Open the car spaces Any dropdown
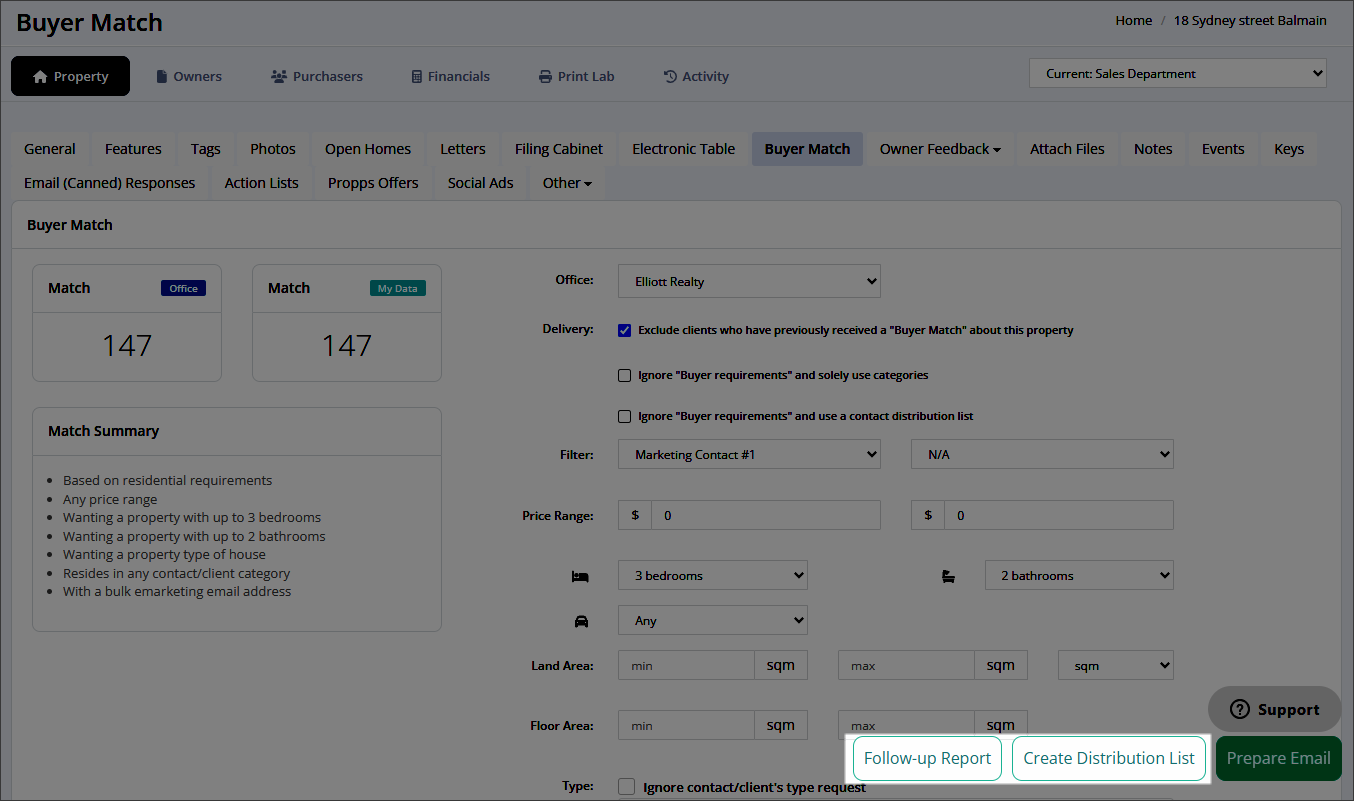Image resolution: width=1354 pixels, height=801 pixels. pos(713,620)
